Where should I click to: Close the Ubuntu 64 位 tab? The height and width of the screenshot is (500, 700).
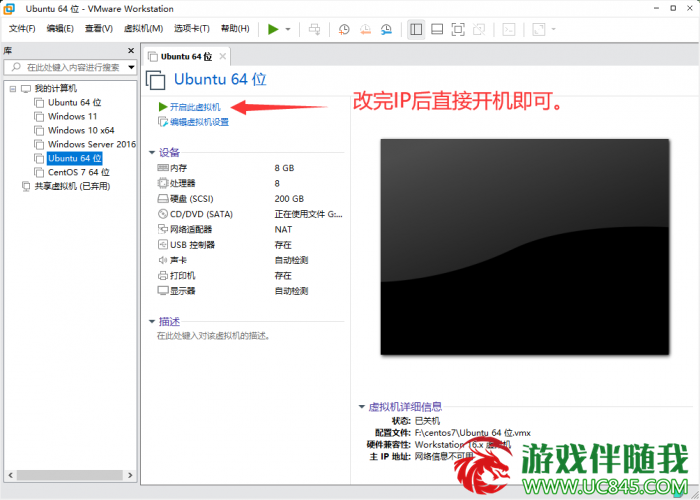(x=222, y=57)
